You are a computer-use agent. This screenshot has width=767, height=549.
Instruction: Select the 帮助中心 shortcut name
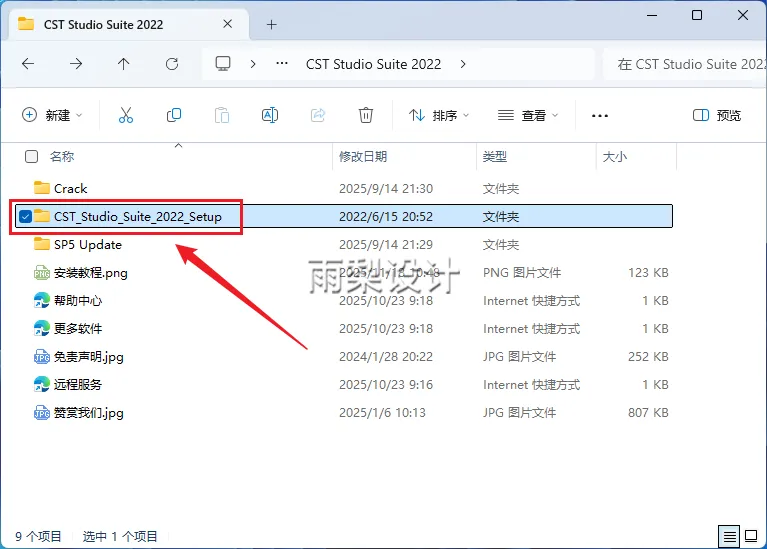[x=78, y=300]
